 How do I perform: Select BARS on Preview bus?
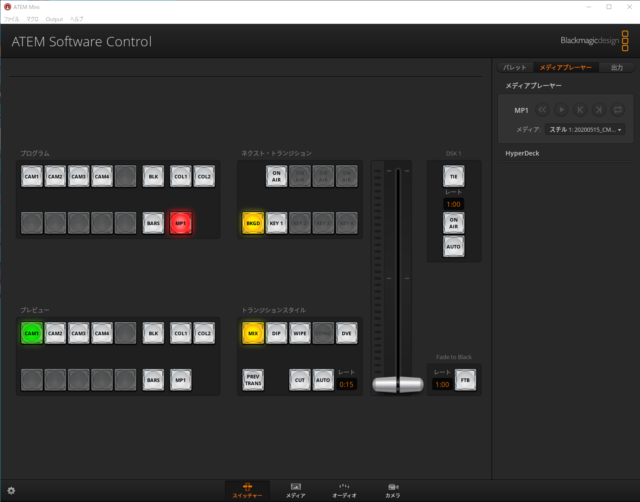coord(153,380)
